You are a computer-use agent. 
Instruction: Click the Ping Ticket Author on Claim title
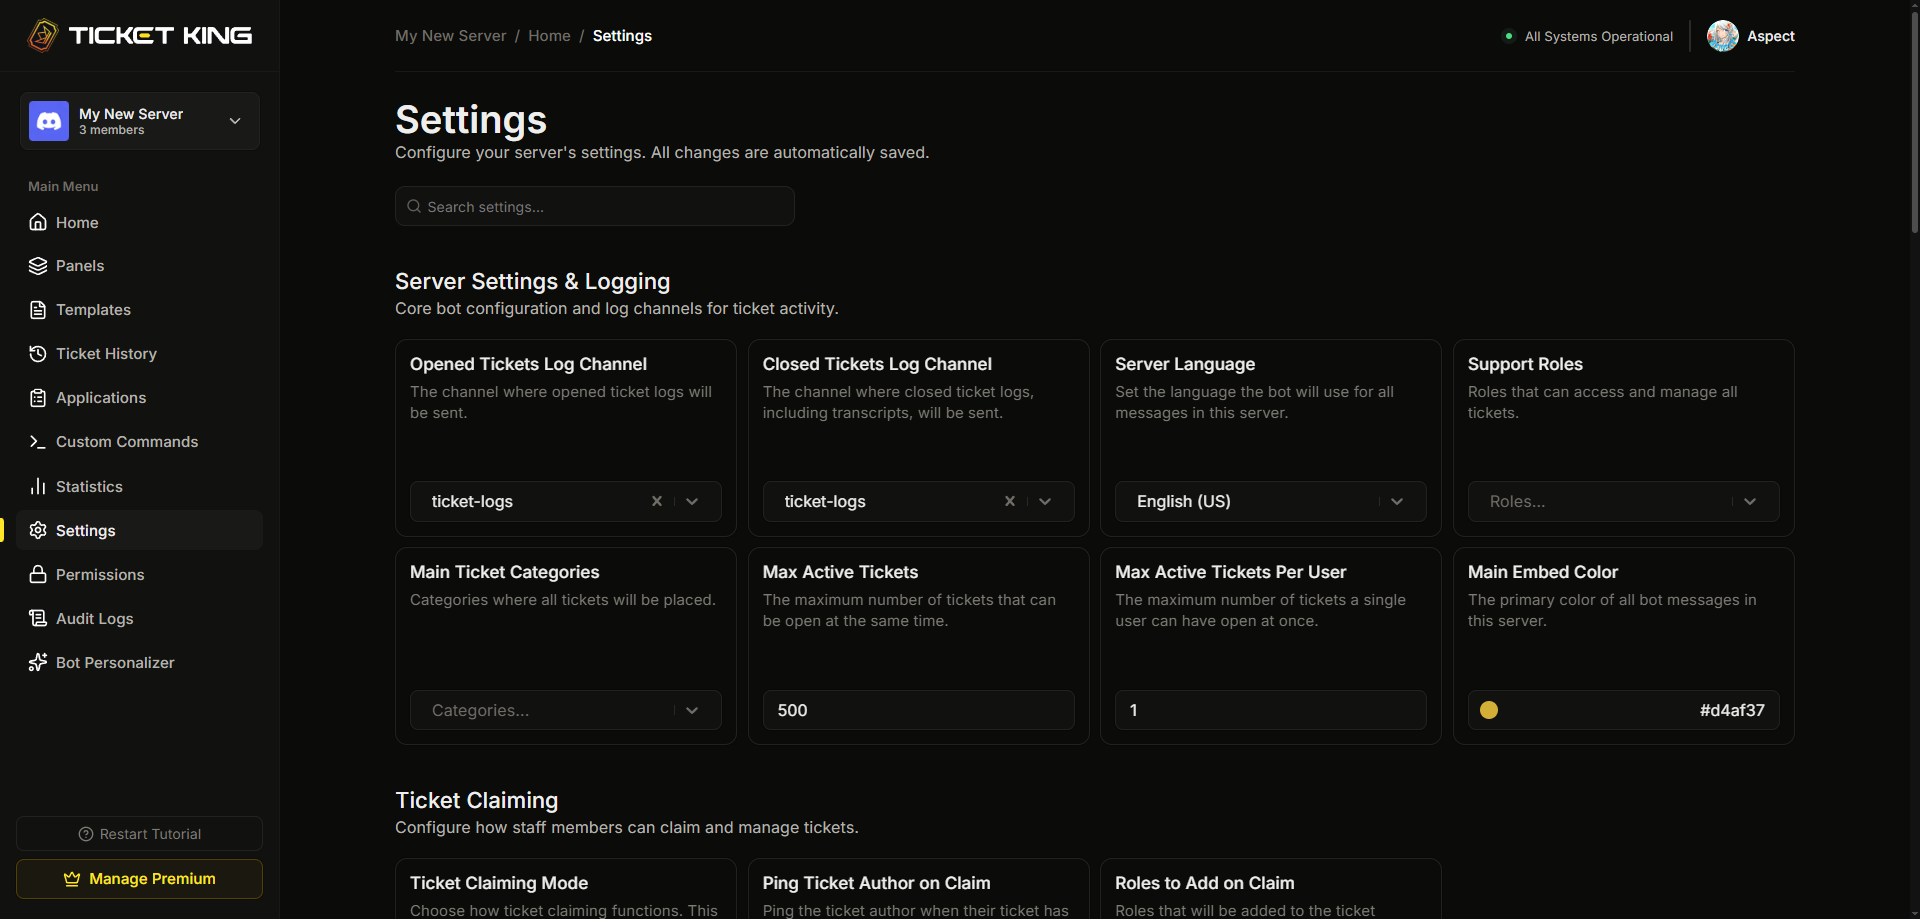(876, 883)
